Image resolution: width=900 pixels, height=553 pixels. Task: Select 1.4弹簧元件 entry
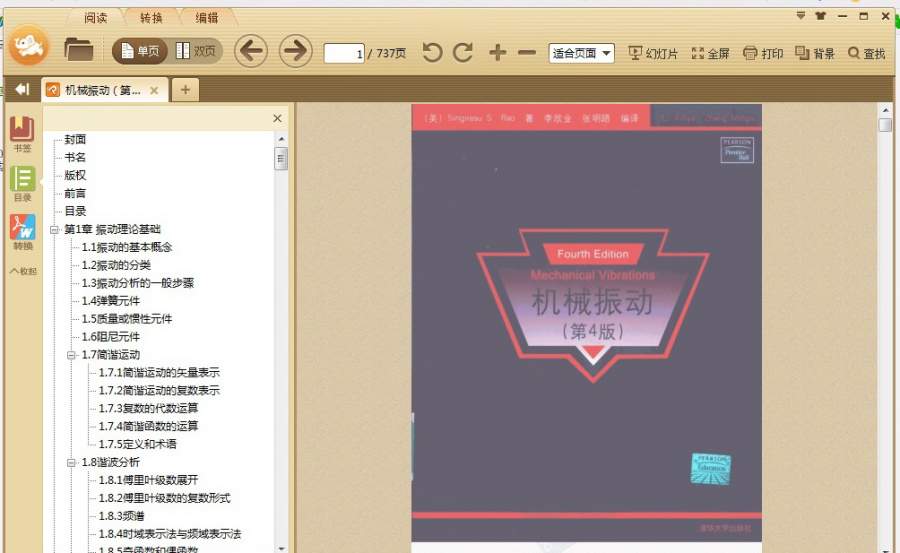coord(111,300)
